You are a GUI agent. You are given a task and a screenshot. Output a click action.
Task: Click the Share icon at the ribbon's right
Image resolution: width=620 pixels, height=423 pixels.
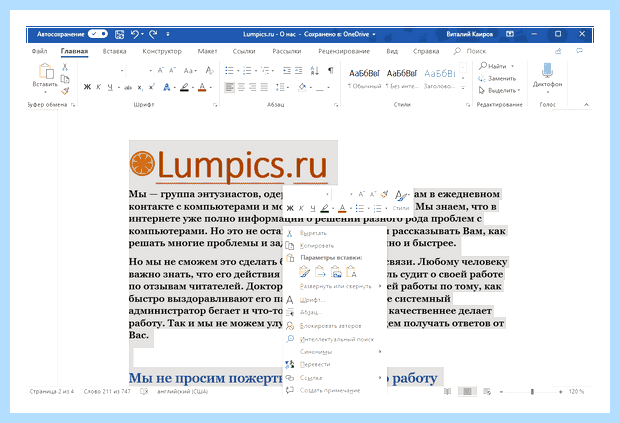pos(558,51)
